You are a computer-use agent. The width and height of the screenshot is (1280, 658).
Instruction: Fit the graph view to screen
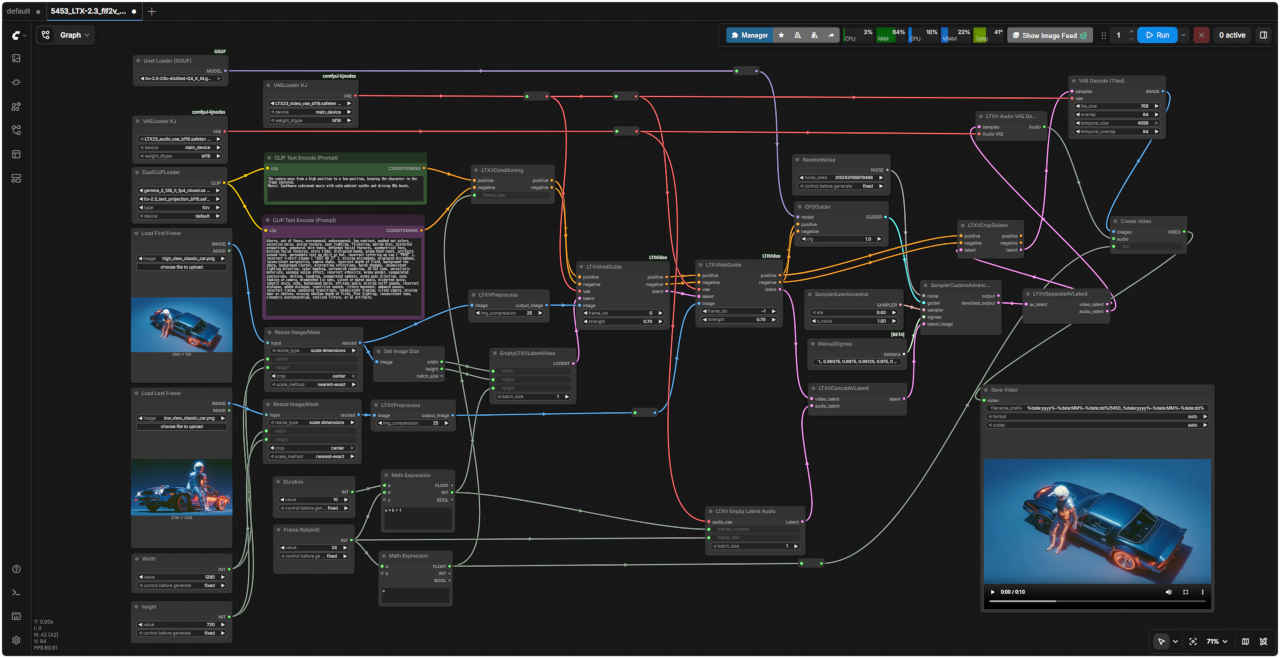pyautogui.click(x=1193, y=641)
